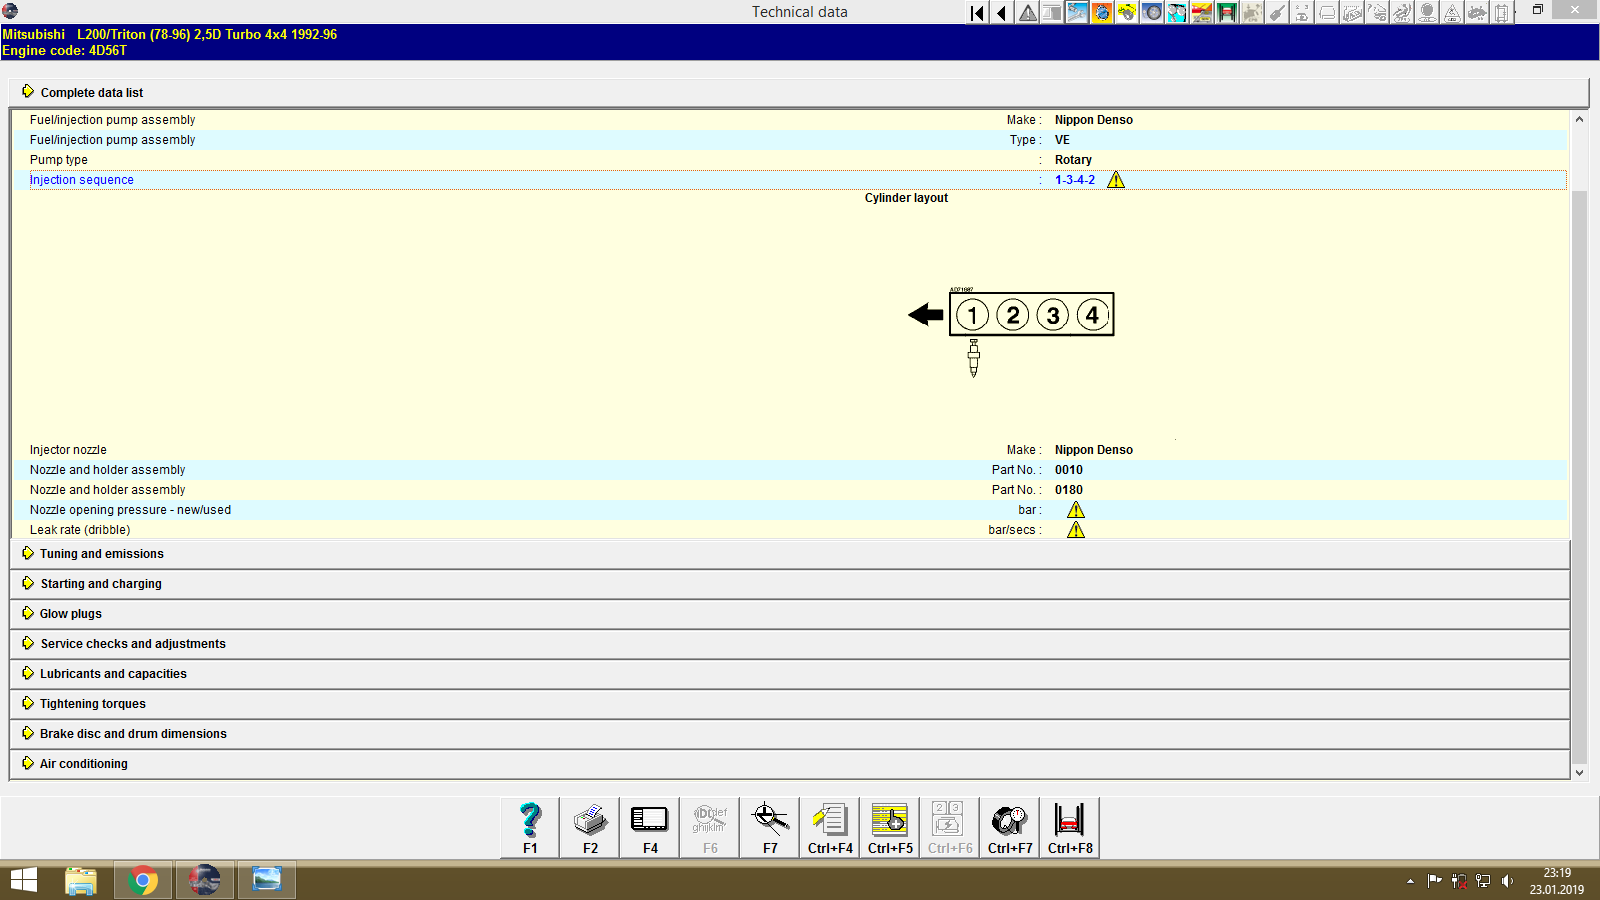Collapse the Complete data list section
Viewport: 1600px width, 900px height.
[91, 93]
